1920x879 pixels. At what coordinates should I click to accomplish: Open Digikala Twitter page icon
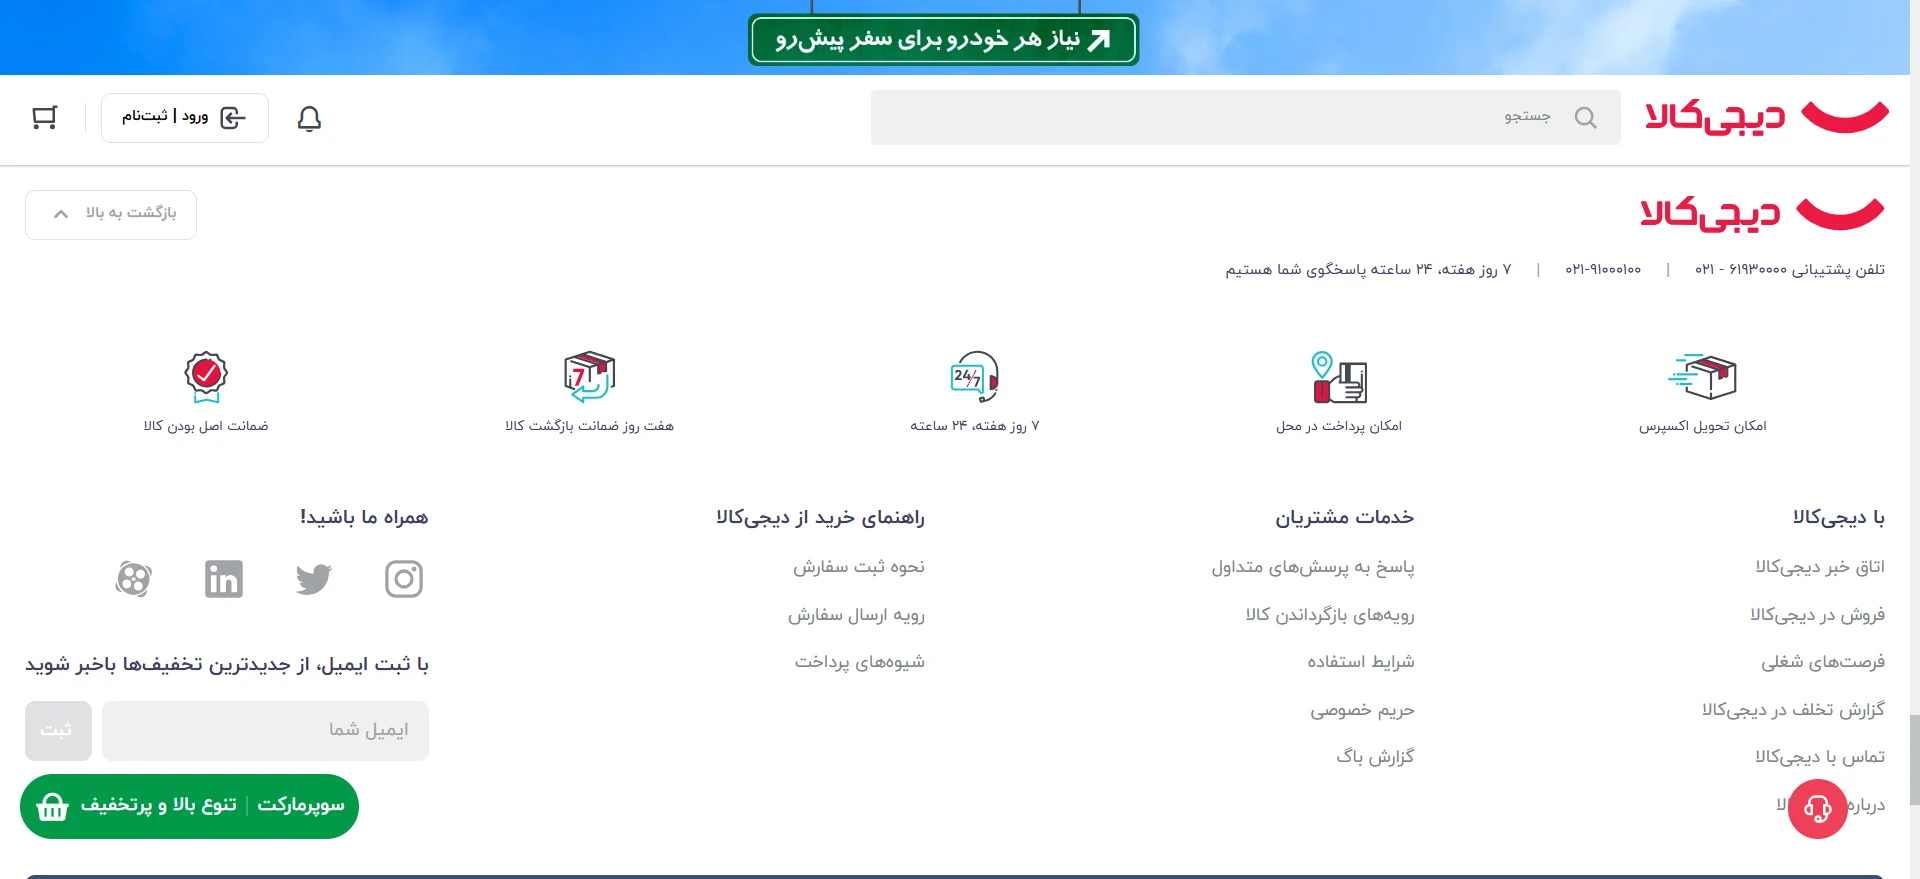(x=314, y=579)
